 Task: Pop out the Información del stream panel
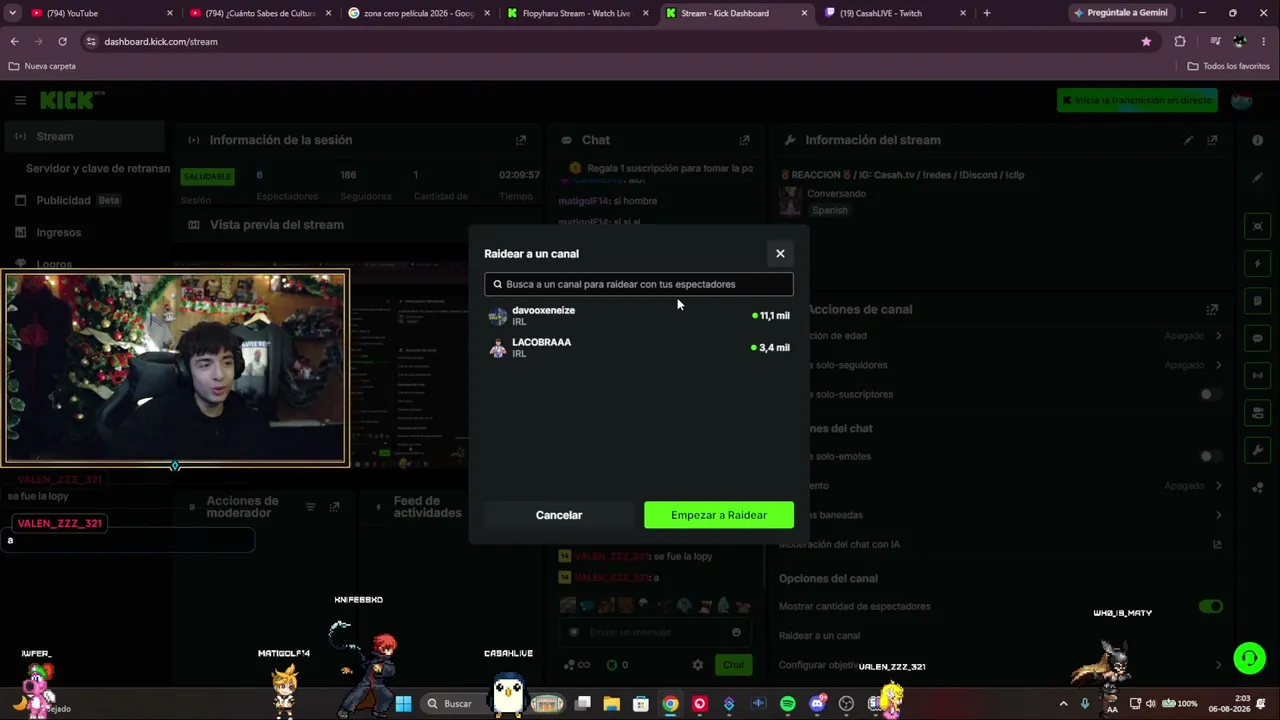[1213, 140]
